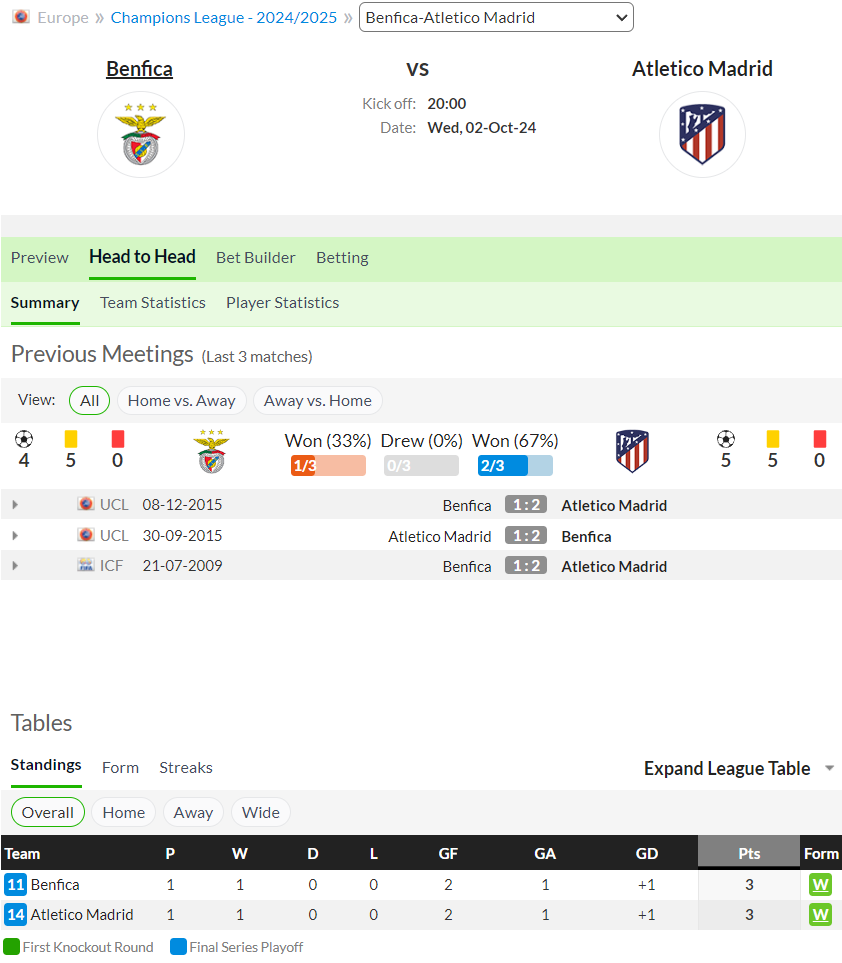Image resolution: width=842 pixels, height=963 pixels.
Task: Open the Benfica-Atletico Madrid match dropdown
Action: click(x=496, y=17)
